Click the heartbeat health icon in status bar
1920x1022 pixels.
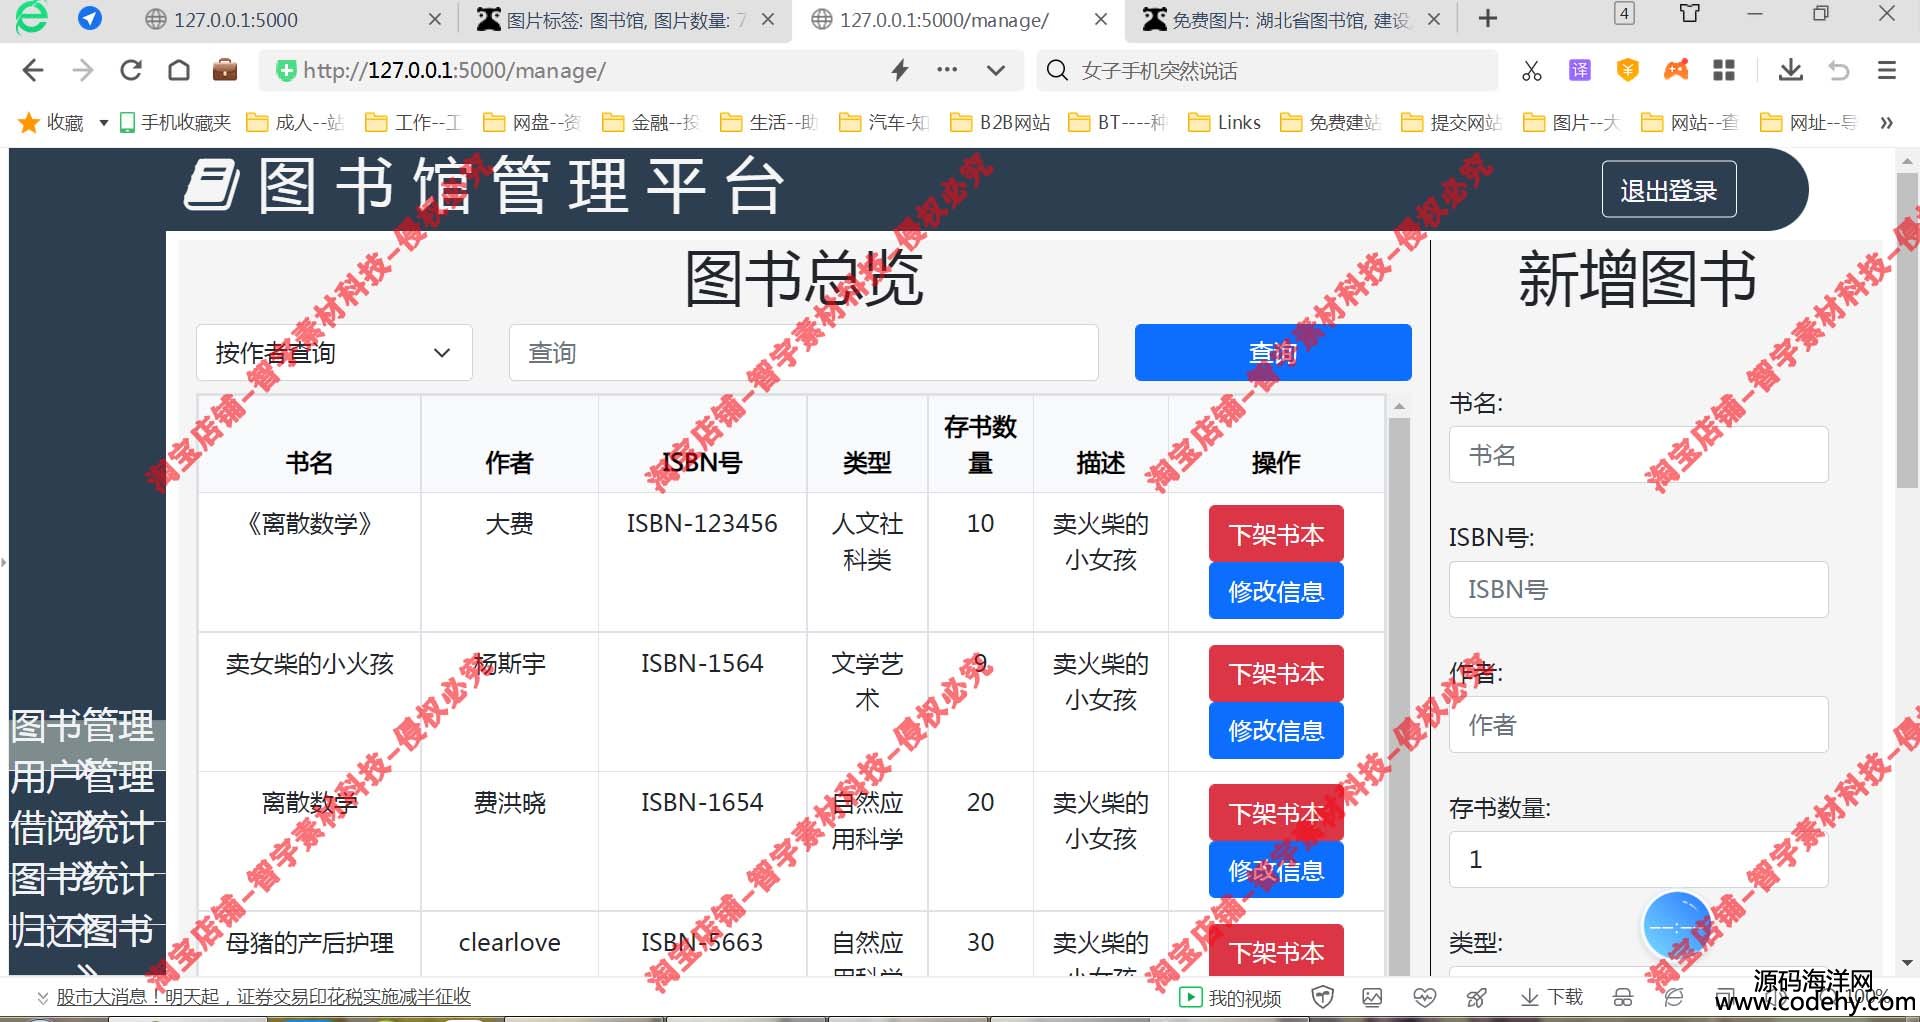coord(1424,997)
